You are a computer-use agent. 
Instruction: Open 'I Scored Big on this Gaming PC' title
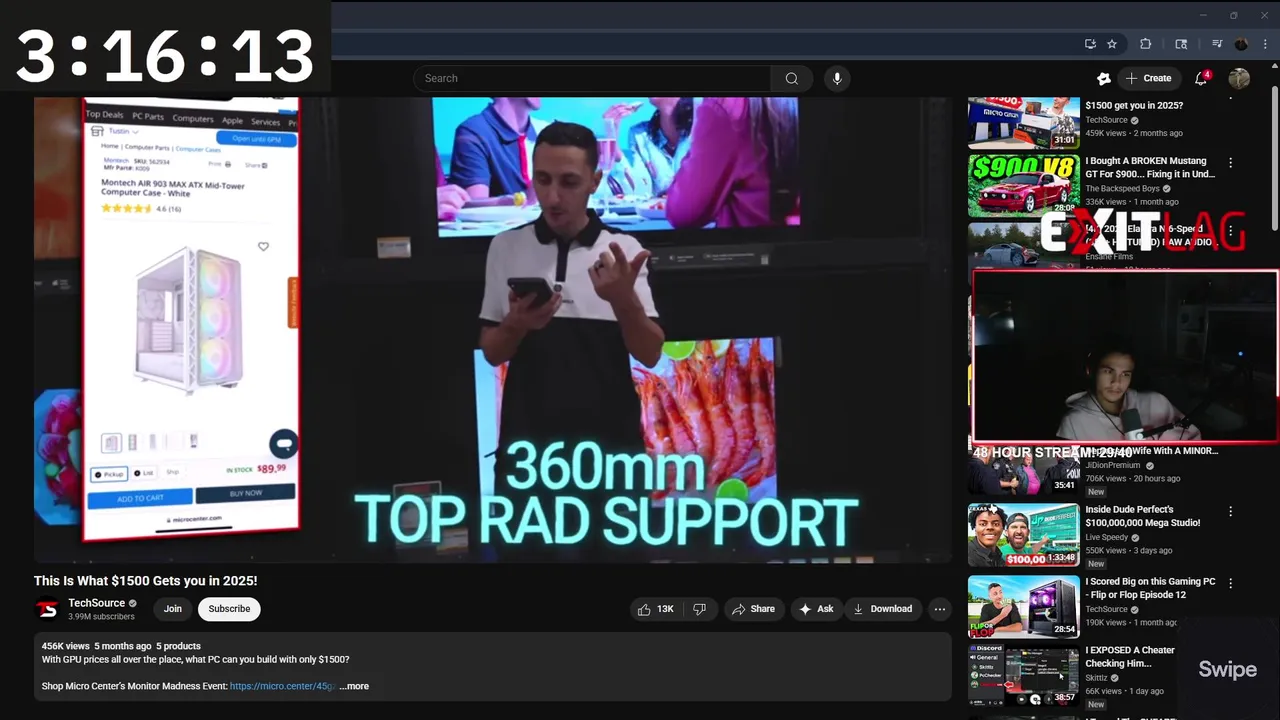[1151, 588]
